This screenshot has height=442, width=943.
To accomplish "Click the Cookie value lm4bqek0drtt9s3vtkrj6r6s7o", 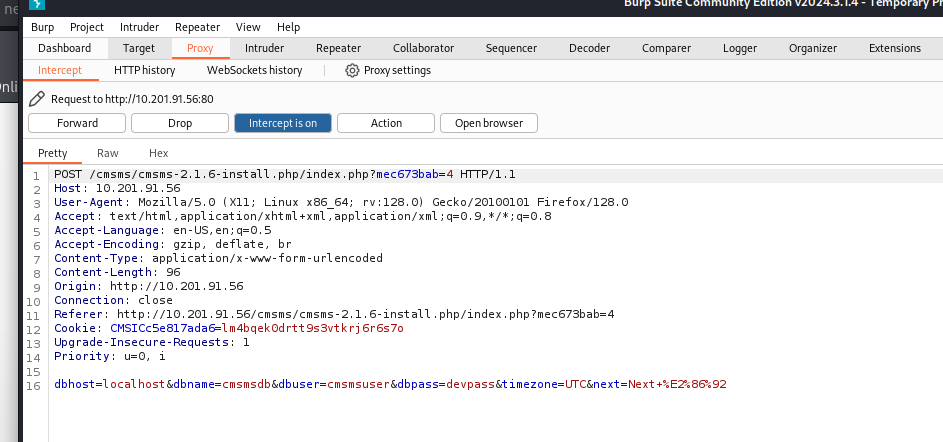I will point(313,328).
